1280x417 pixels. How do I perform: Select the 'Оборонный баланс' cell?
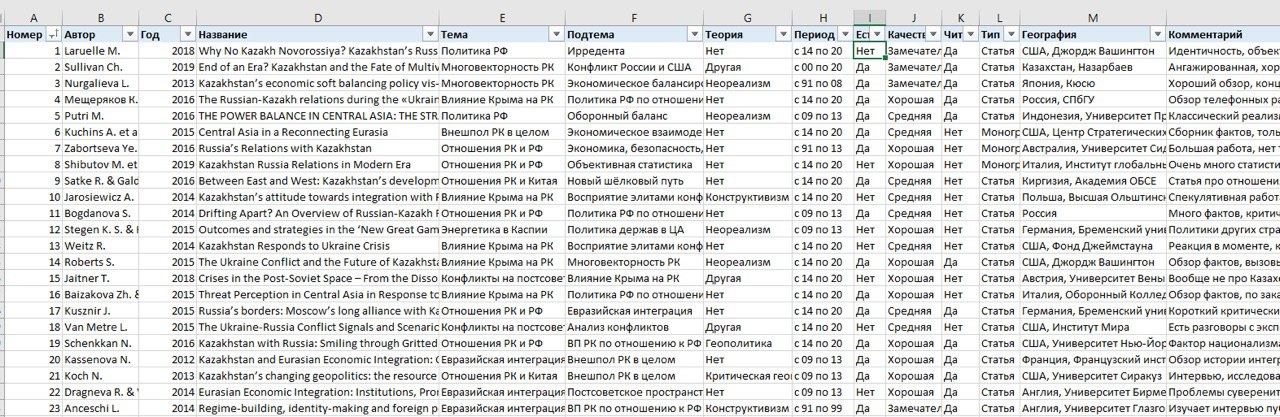[633, 116]
